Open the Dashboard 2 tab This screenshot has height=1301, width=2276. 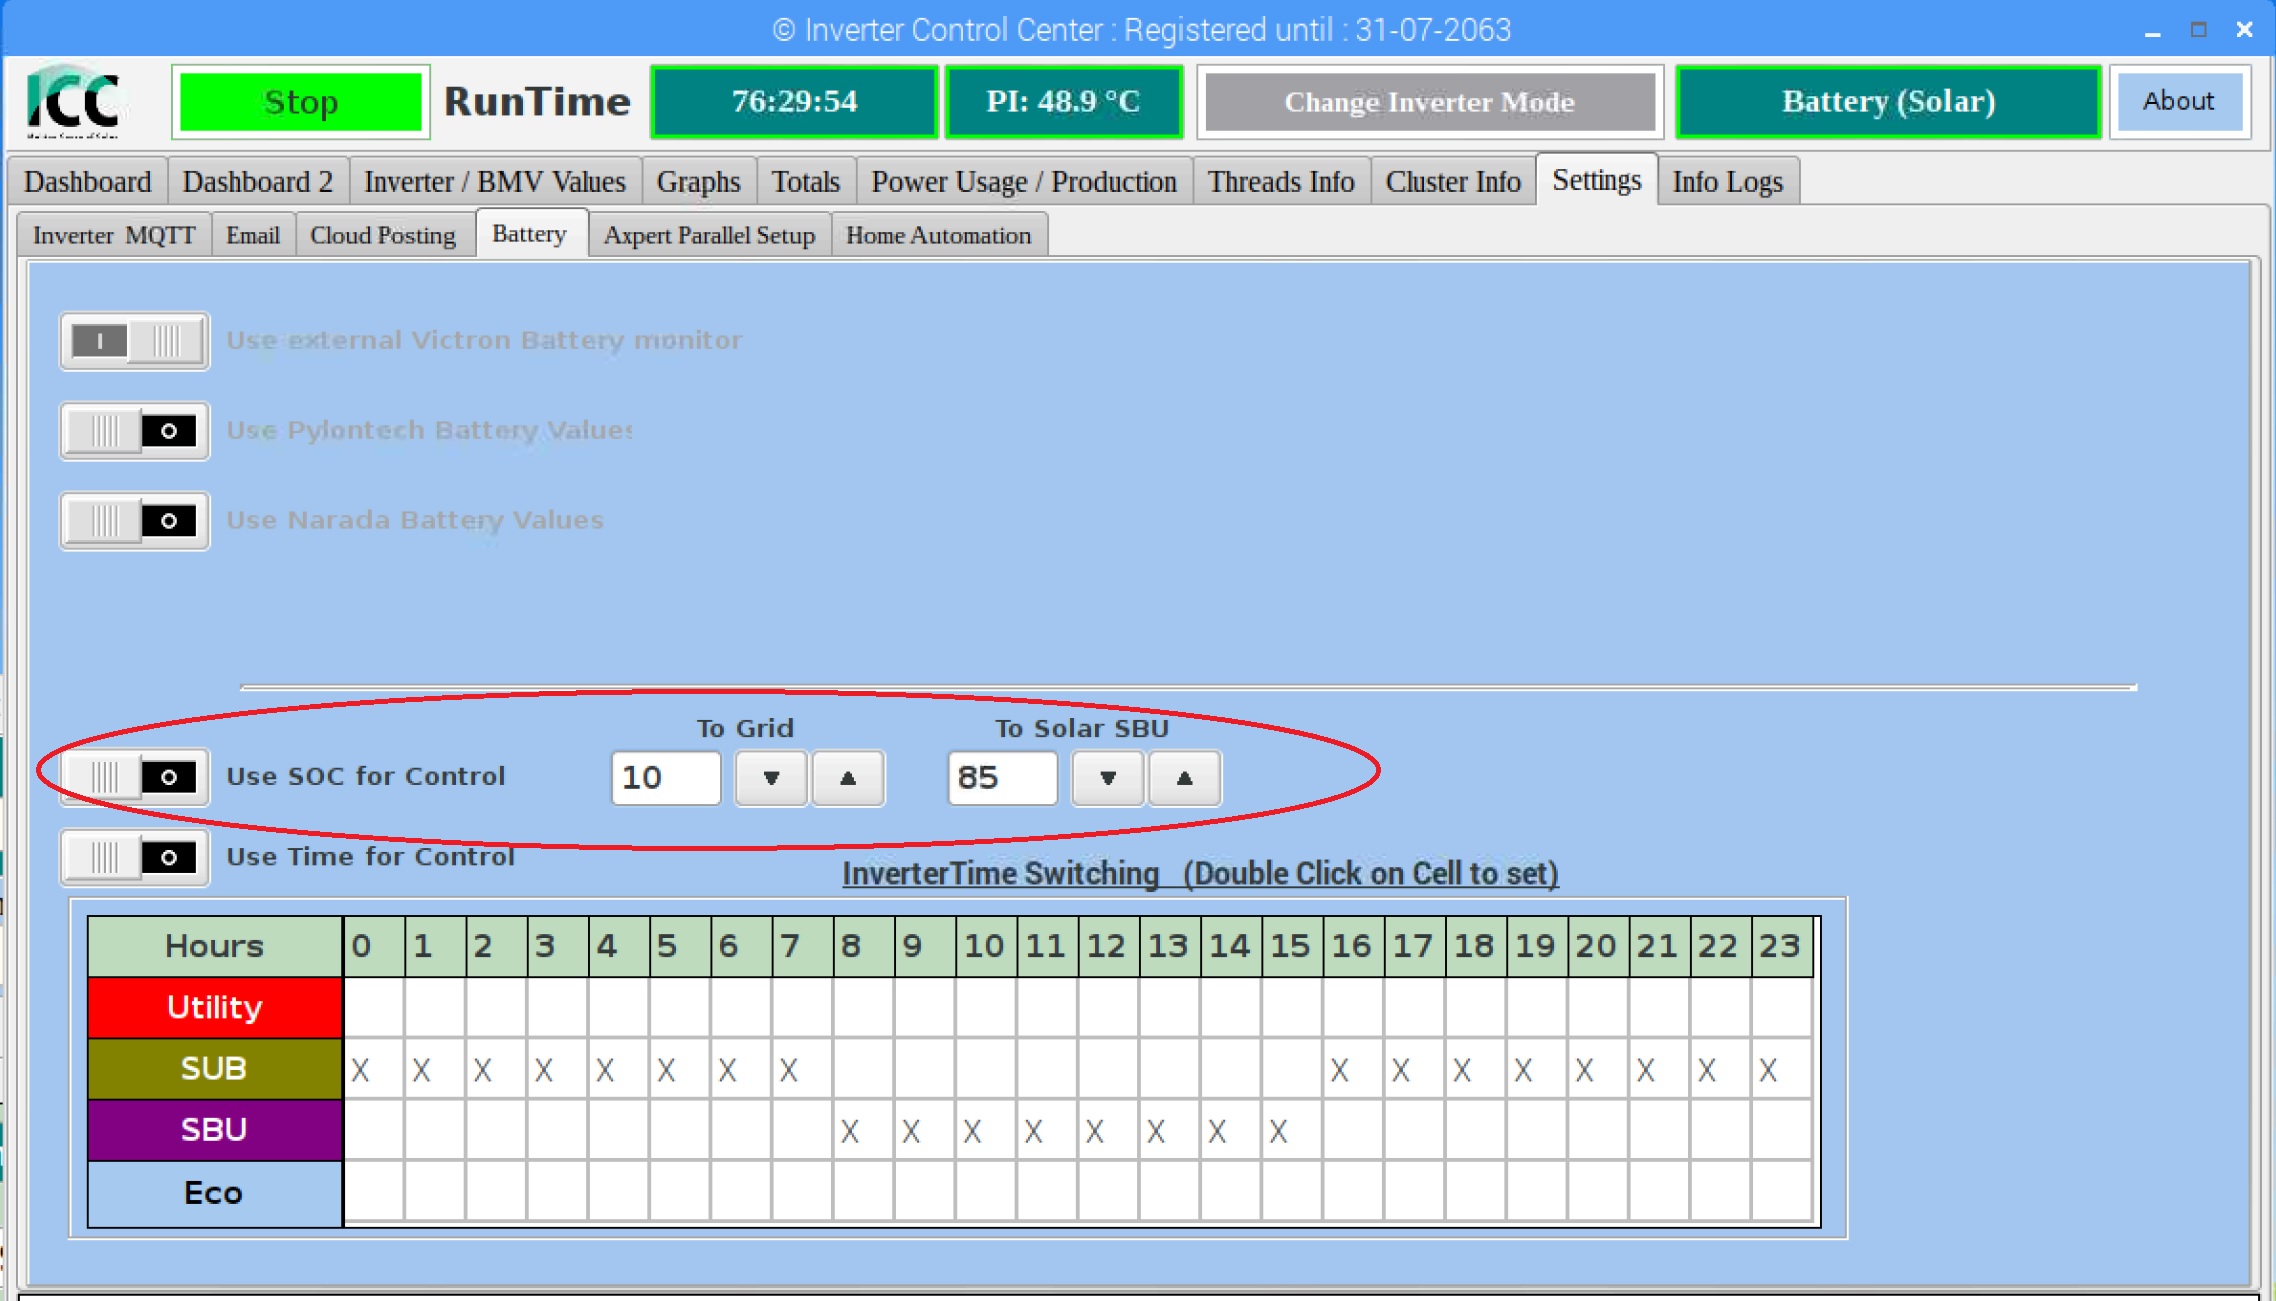[x=258, y=182]
